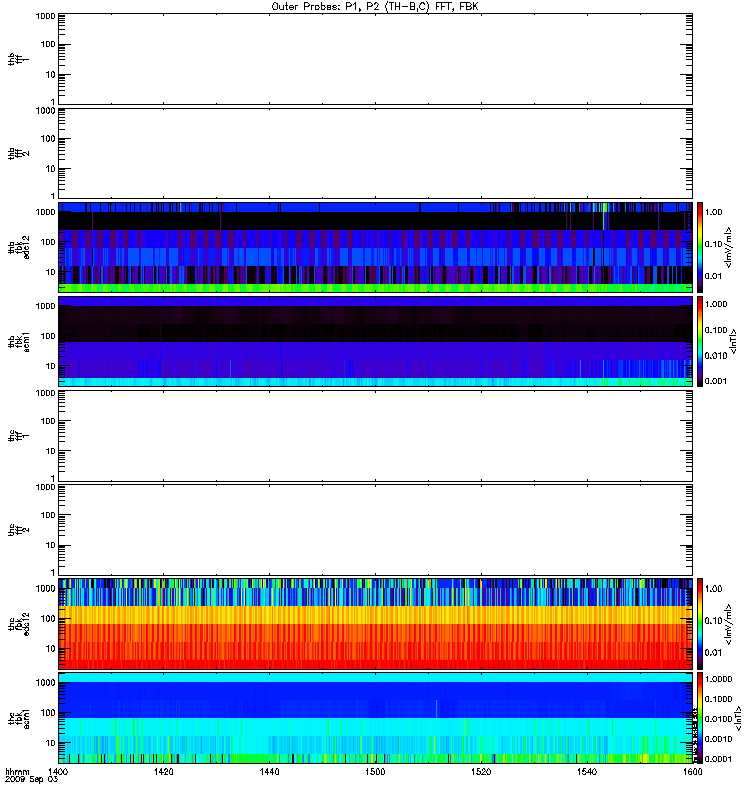Click the '1440' time axis label

[x=269, y=771]
